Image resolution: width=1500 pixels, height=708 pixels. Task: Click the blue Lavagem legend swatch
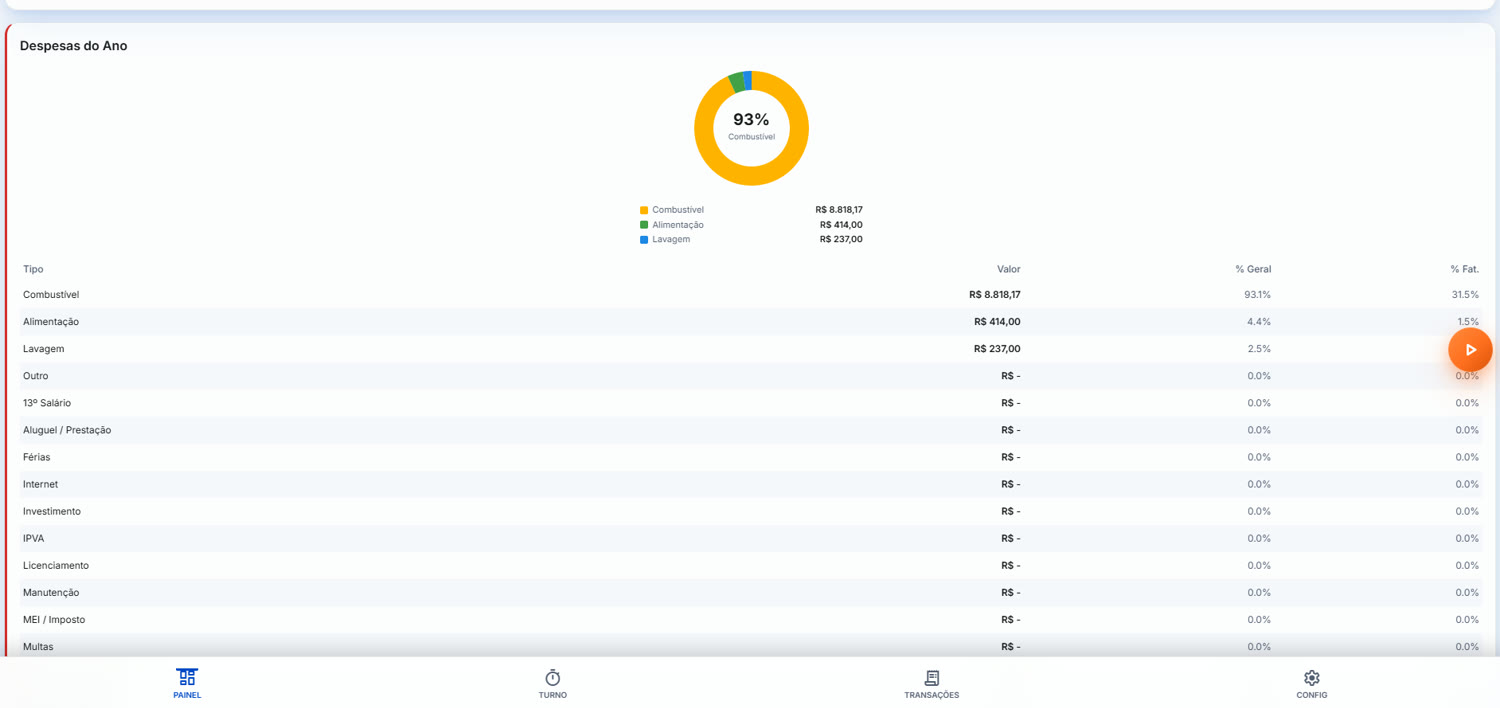(644, 239)
